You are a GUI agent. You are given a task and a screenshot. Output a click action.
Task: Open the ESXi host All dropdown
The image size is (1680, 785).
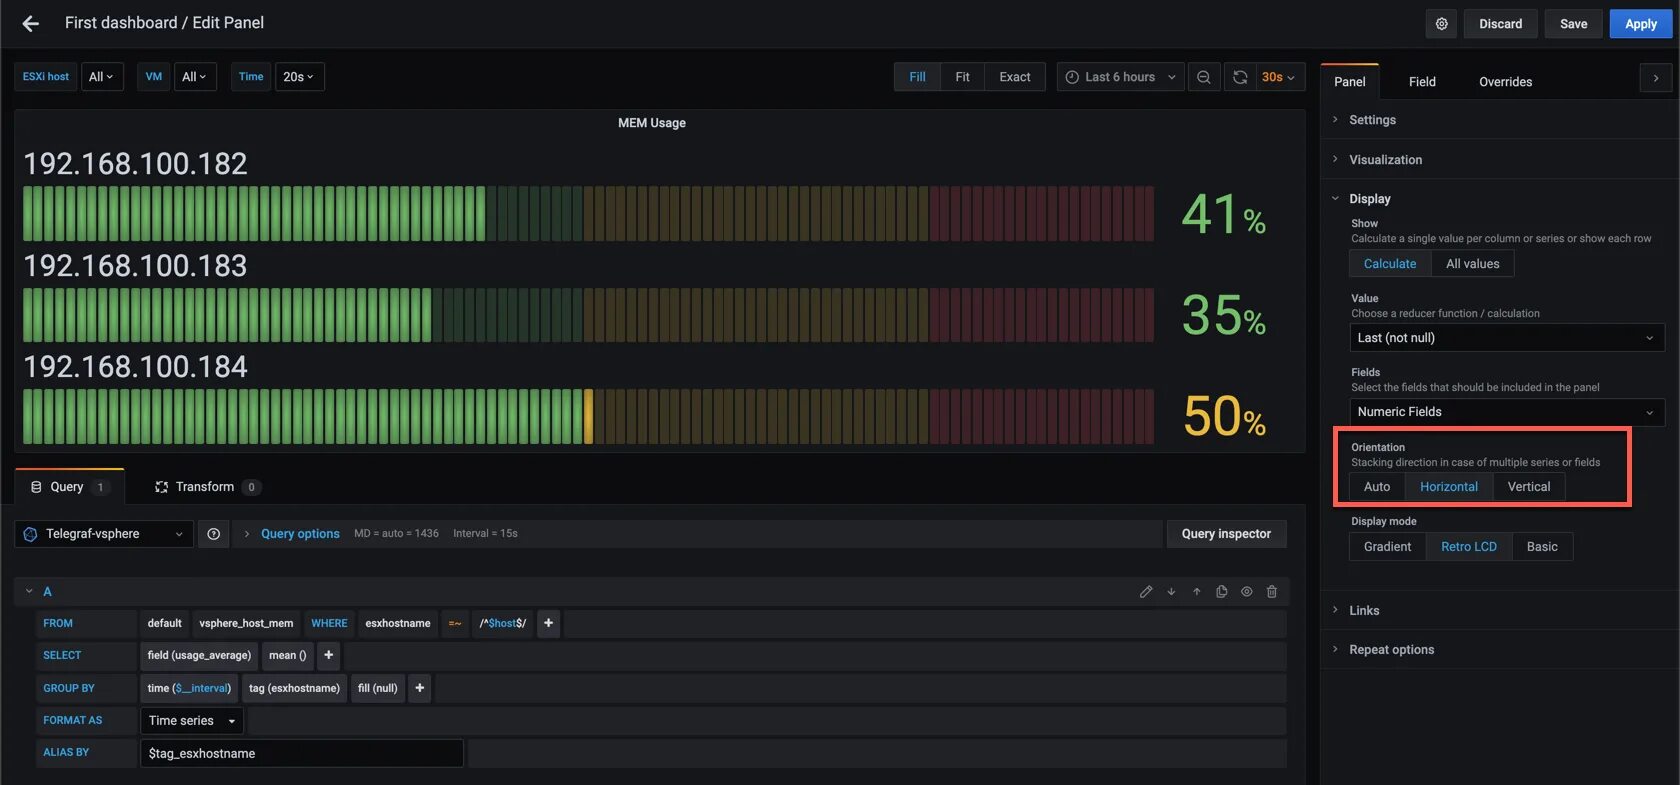(101, 77)
